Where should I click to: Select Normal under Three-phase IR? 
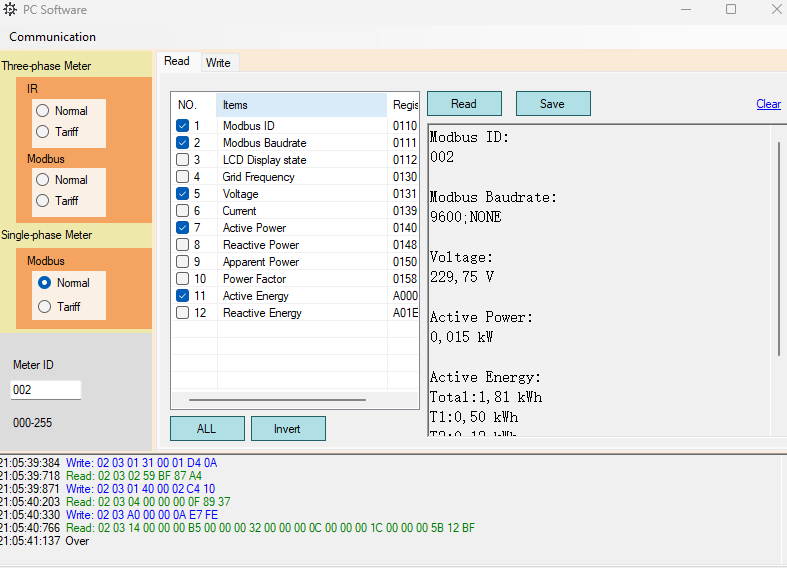(43, 111)
